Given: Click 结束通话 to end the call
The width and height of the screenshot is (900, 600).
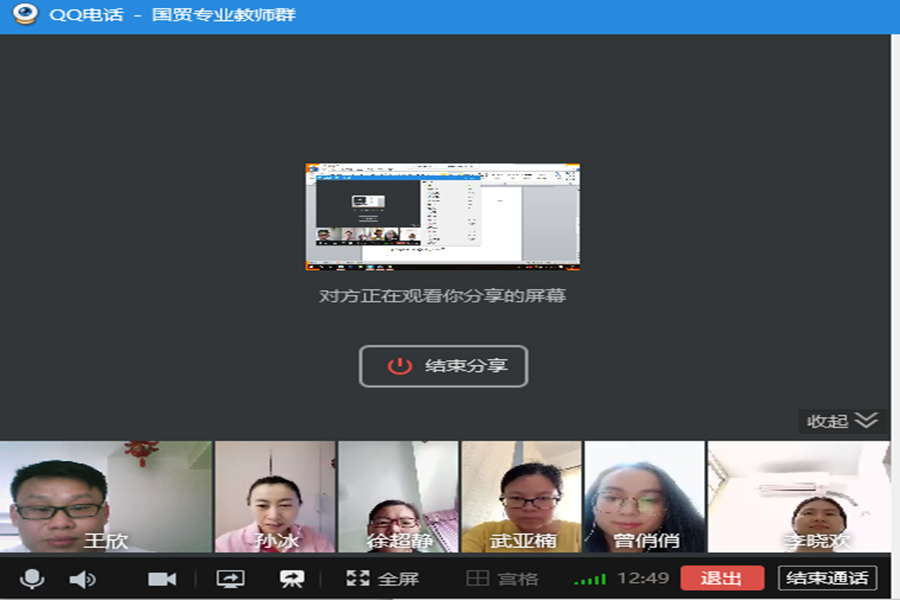Looking at the screenshot, I should point(827,578).
